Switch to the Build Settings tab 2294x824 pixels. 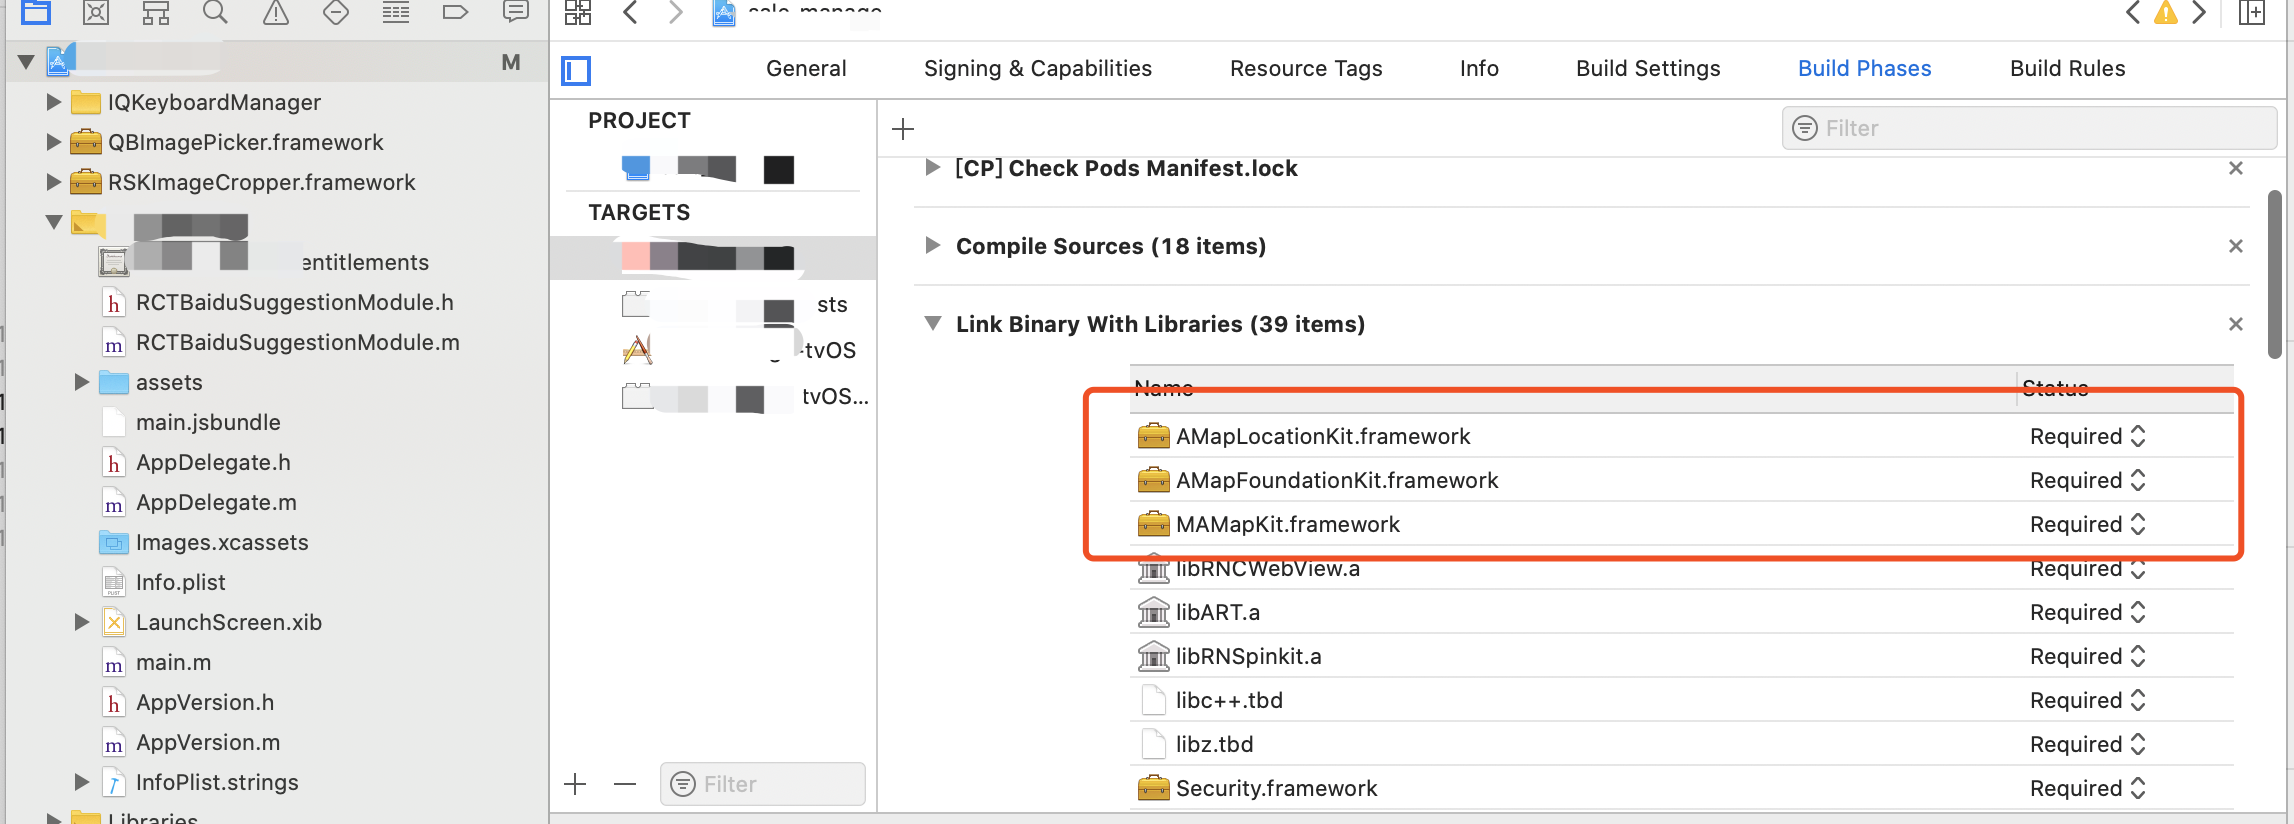click(1647, 69)
